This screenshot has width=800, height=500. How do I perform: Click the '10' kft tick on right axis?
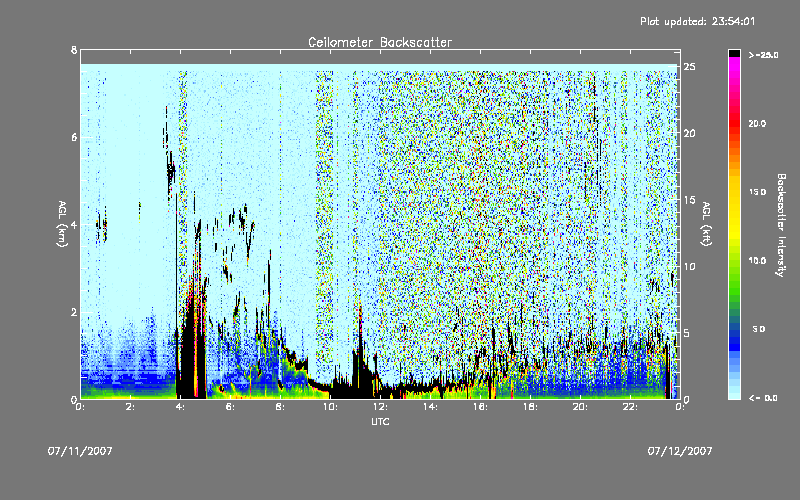click(x=689, y=266)
